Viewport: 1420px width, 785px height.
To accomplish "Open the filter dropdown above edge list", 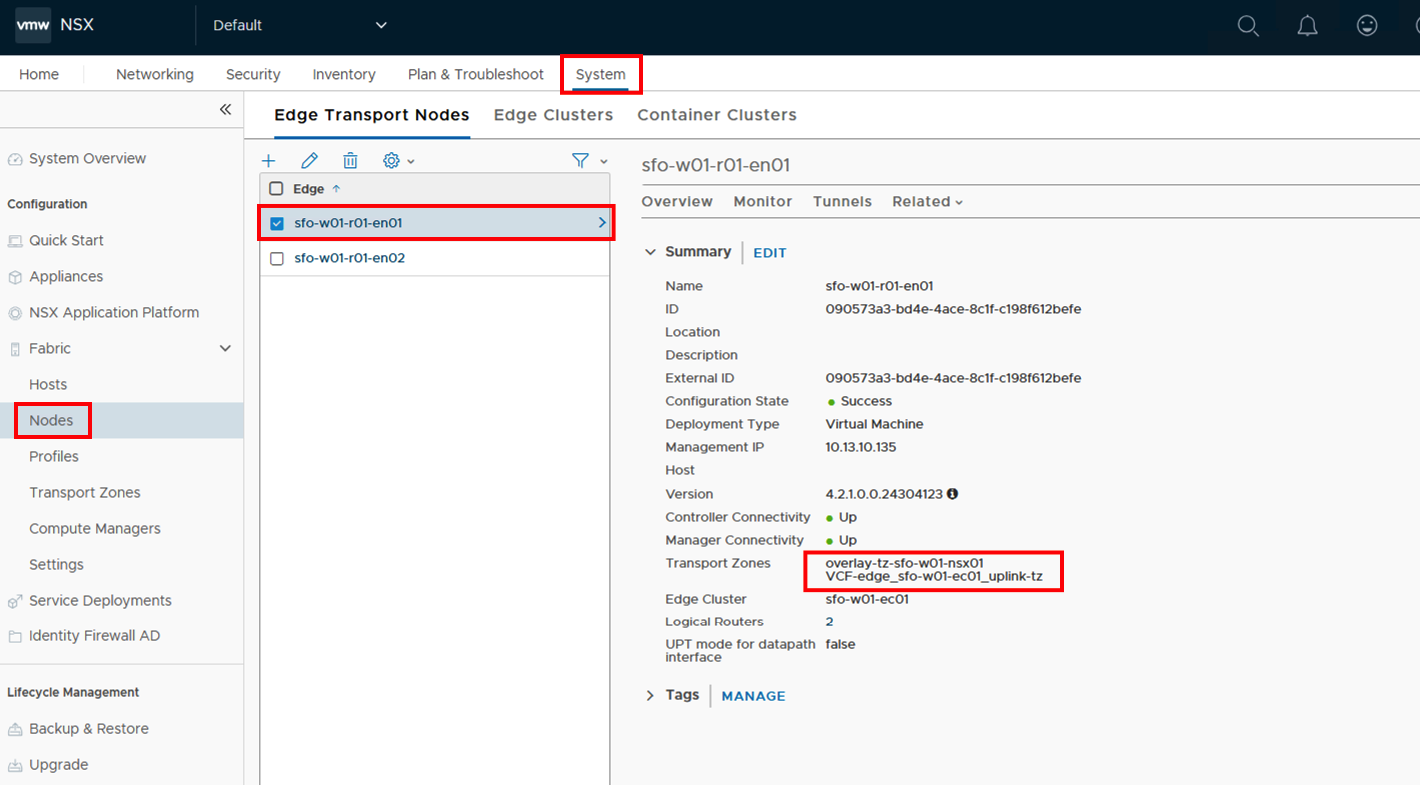I will pyautogui.click(x=589, y=161).
